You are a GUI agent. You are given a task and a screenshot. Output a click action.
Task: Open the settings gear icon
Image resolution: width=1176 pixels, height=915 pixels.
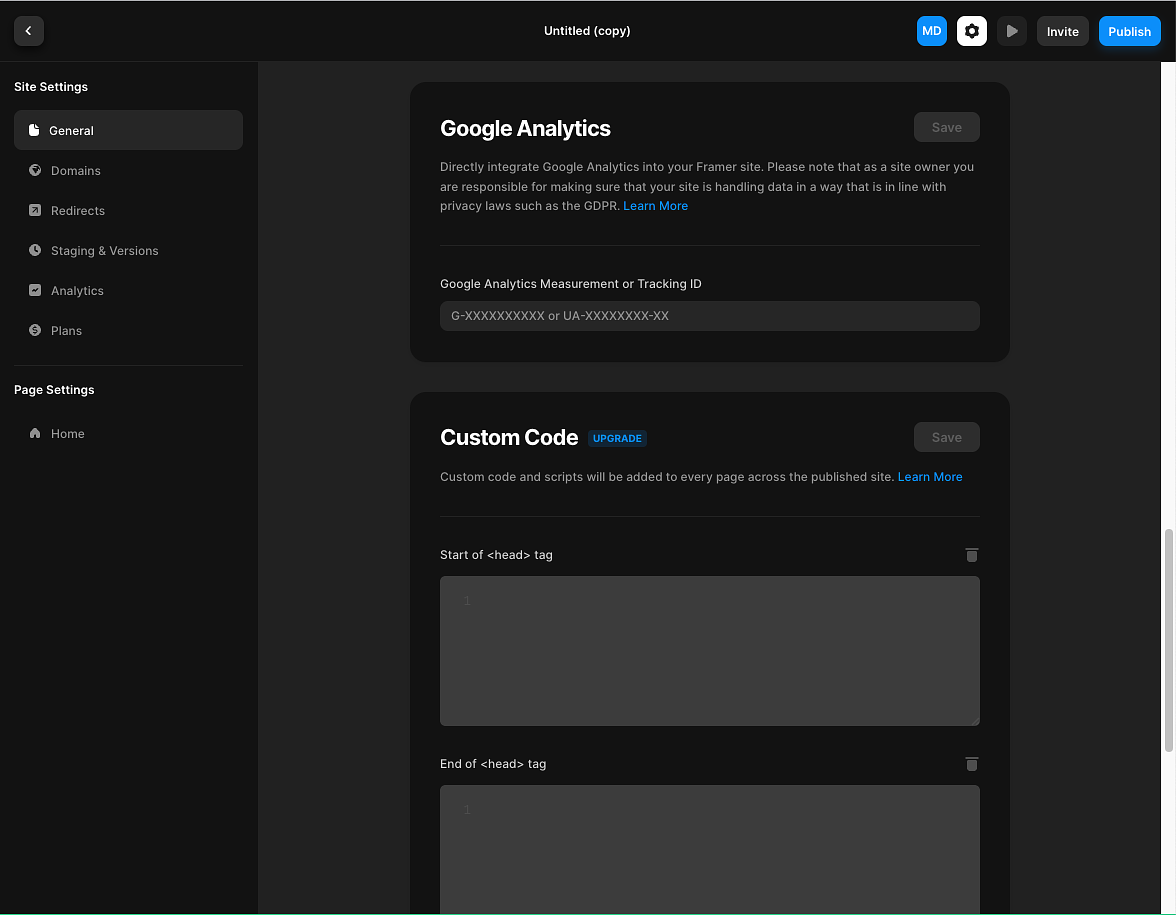pos(971,31)
